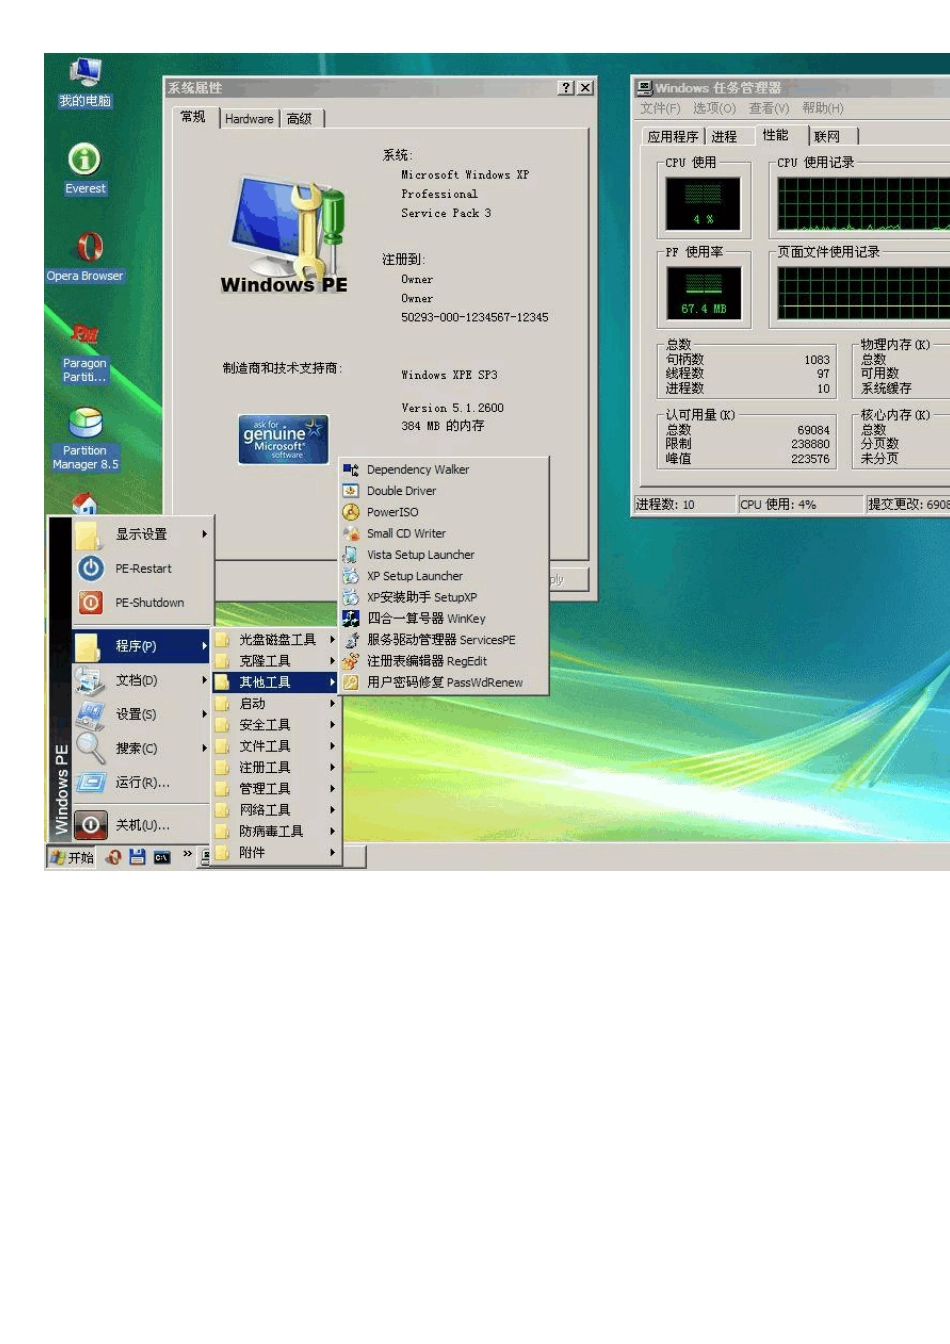950x1344 pixels.
Task: Open 运行(R)... from start menu
Action: pyautogui.click(x=142, y=782)
